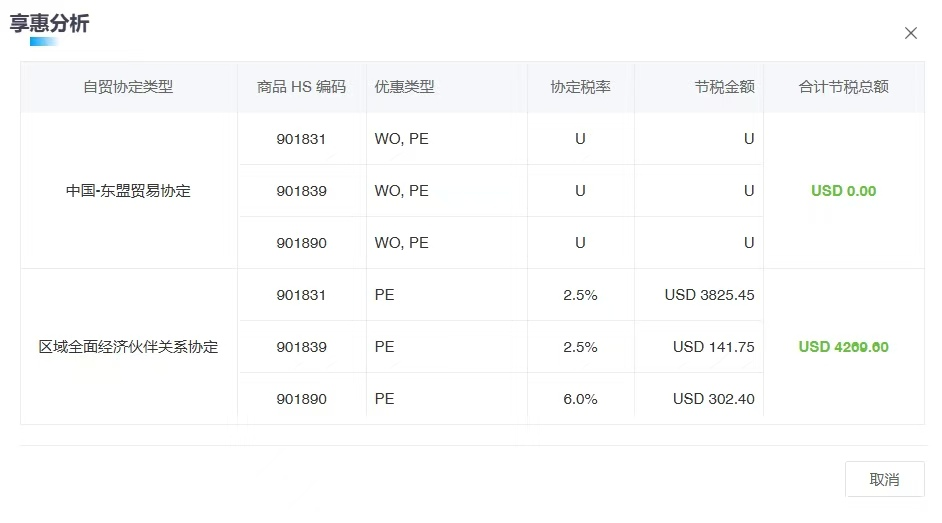Select HS code 901839 in the 区域全面经济伙伴关系协定 group
The width and height of the screenshot is (942, 523).
(x=301, y=347)
